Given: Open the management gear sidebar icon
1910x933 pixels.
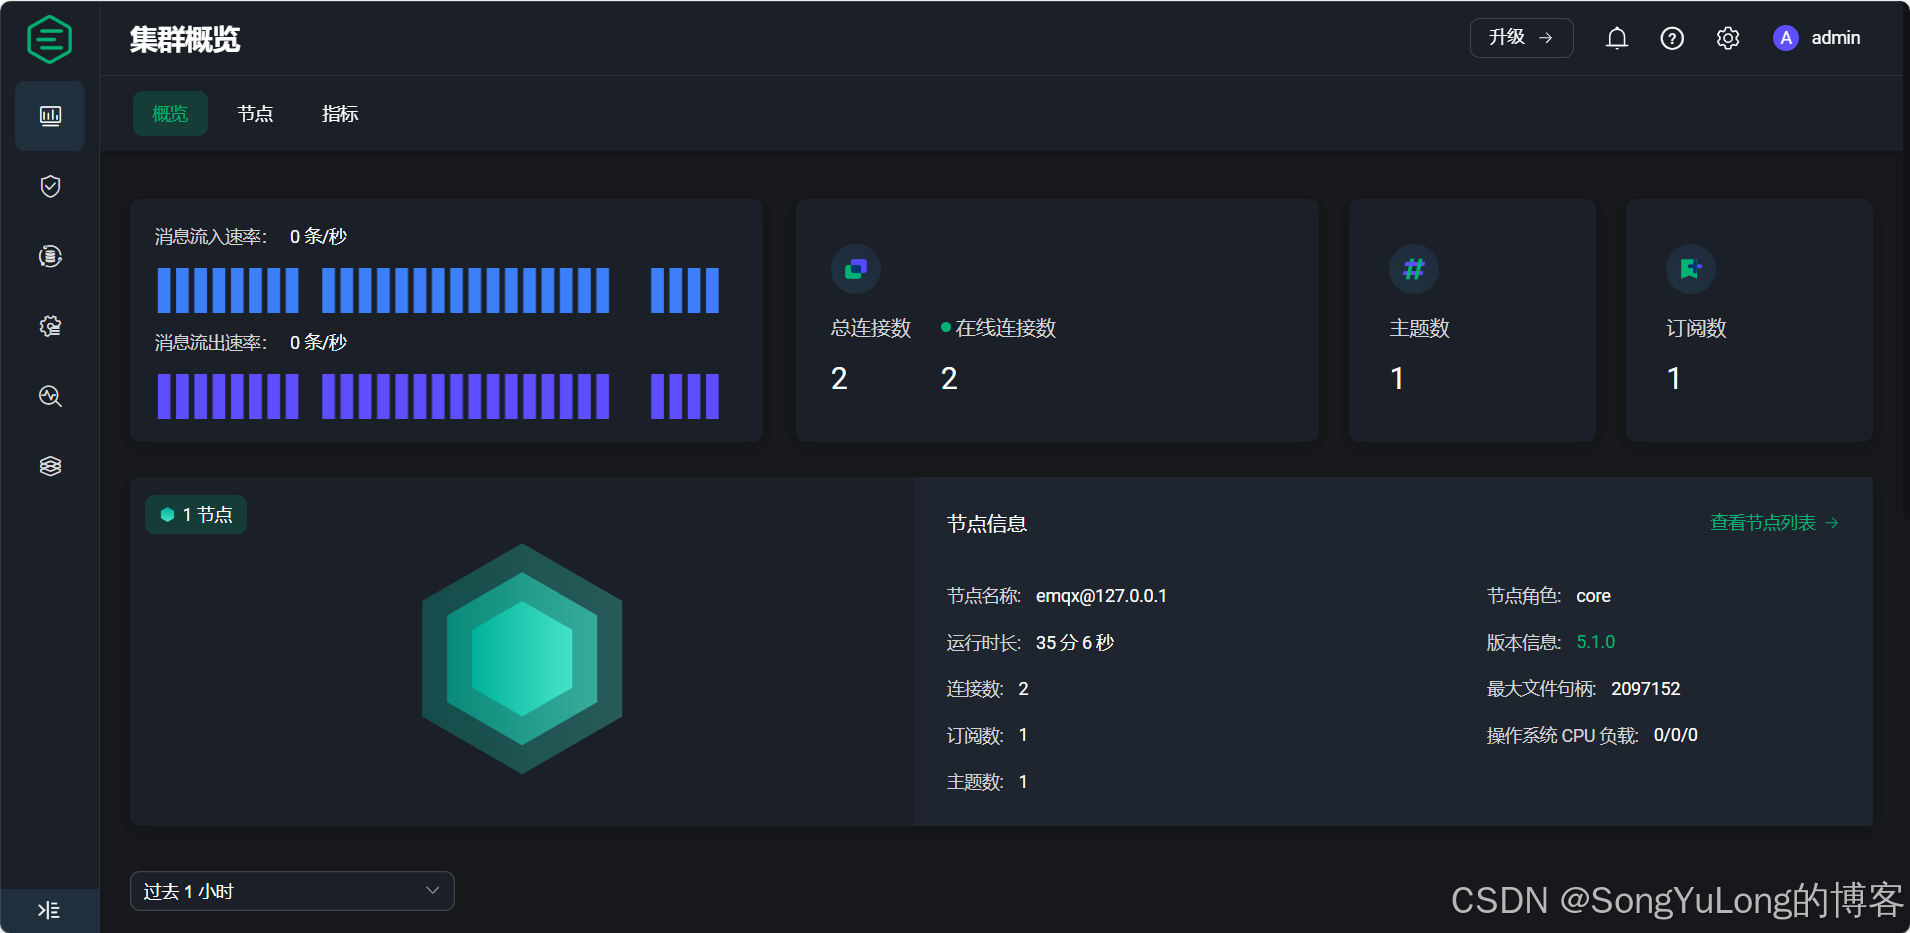Looking at the screenshot, I should (50, 326).
